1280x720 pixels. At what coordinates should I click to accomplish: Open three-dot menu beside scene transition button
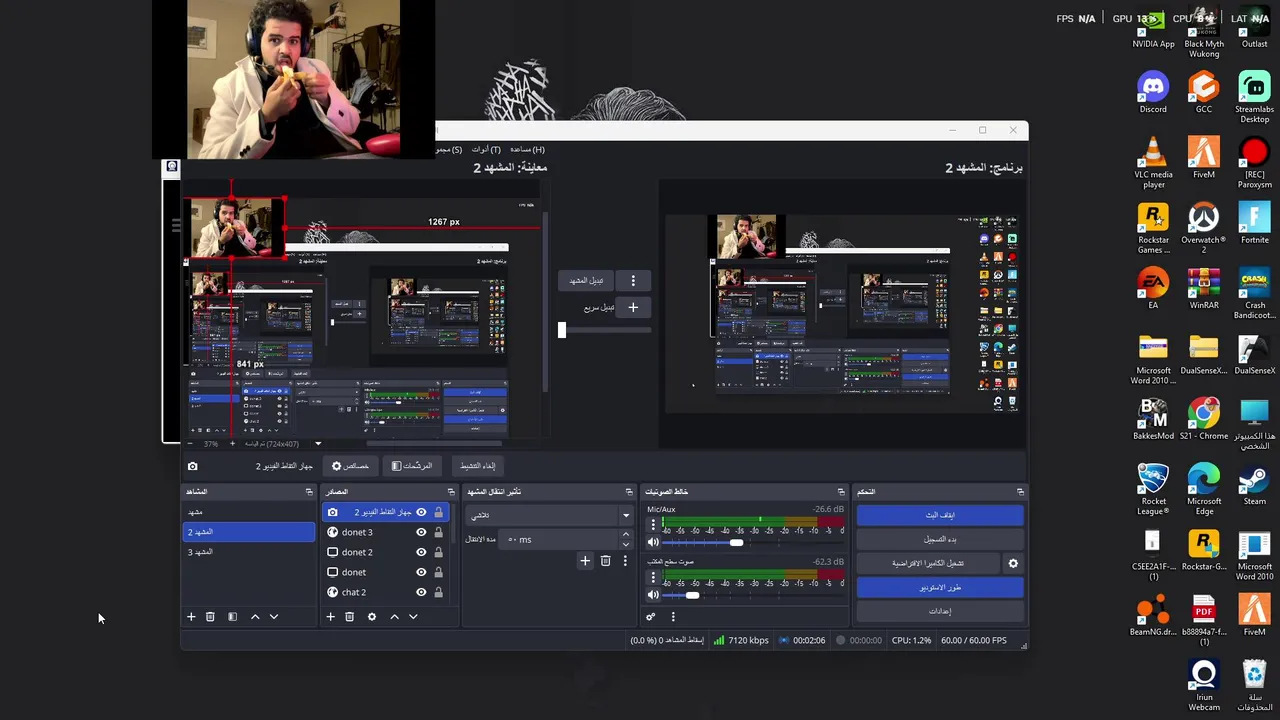tap(633, 281)
